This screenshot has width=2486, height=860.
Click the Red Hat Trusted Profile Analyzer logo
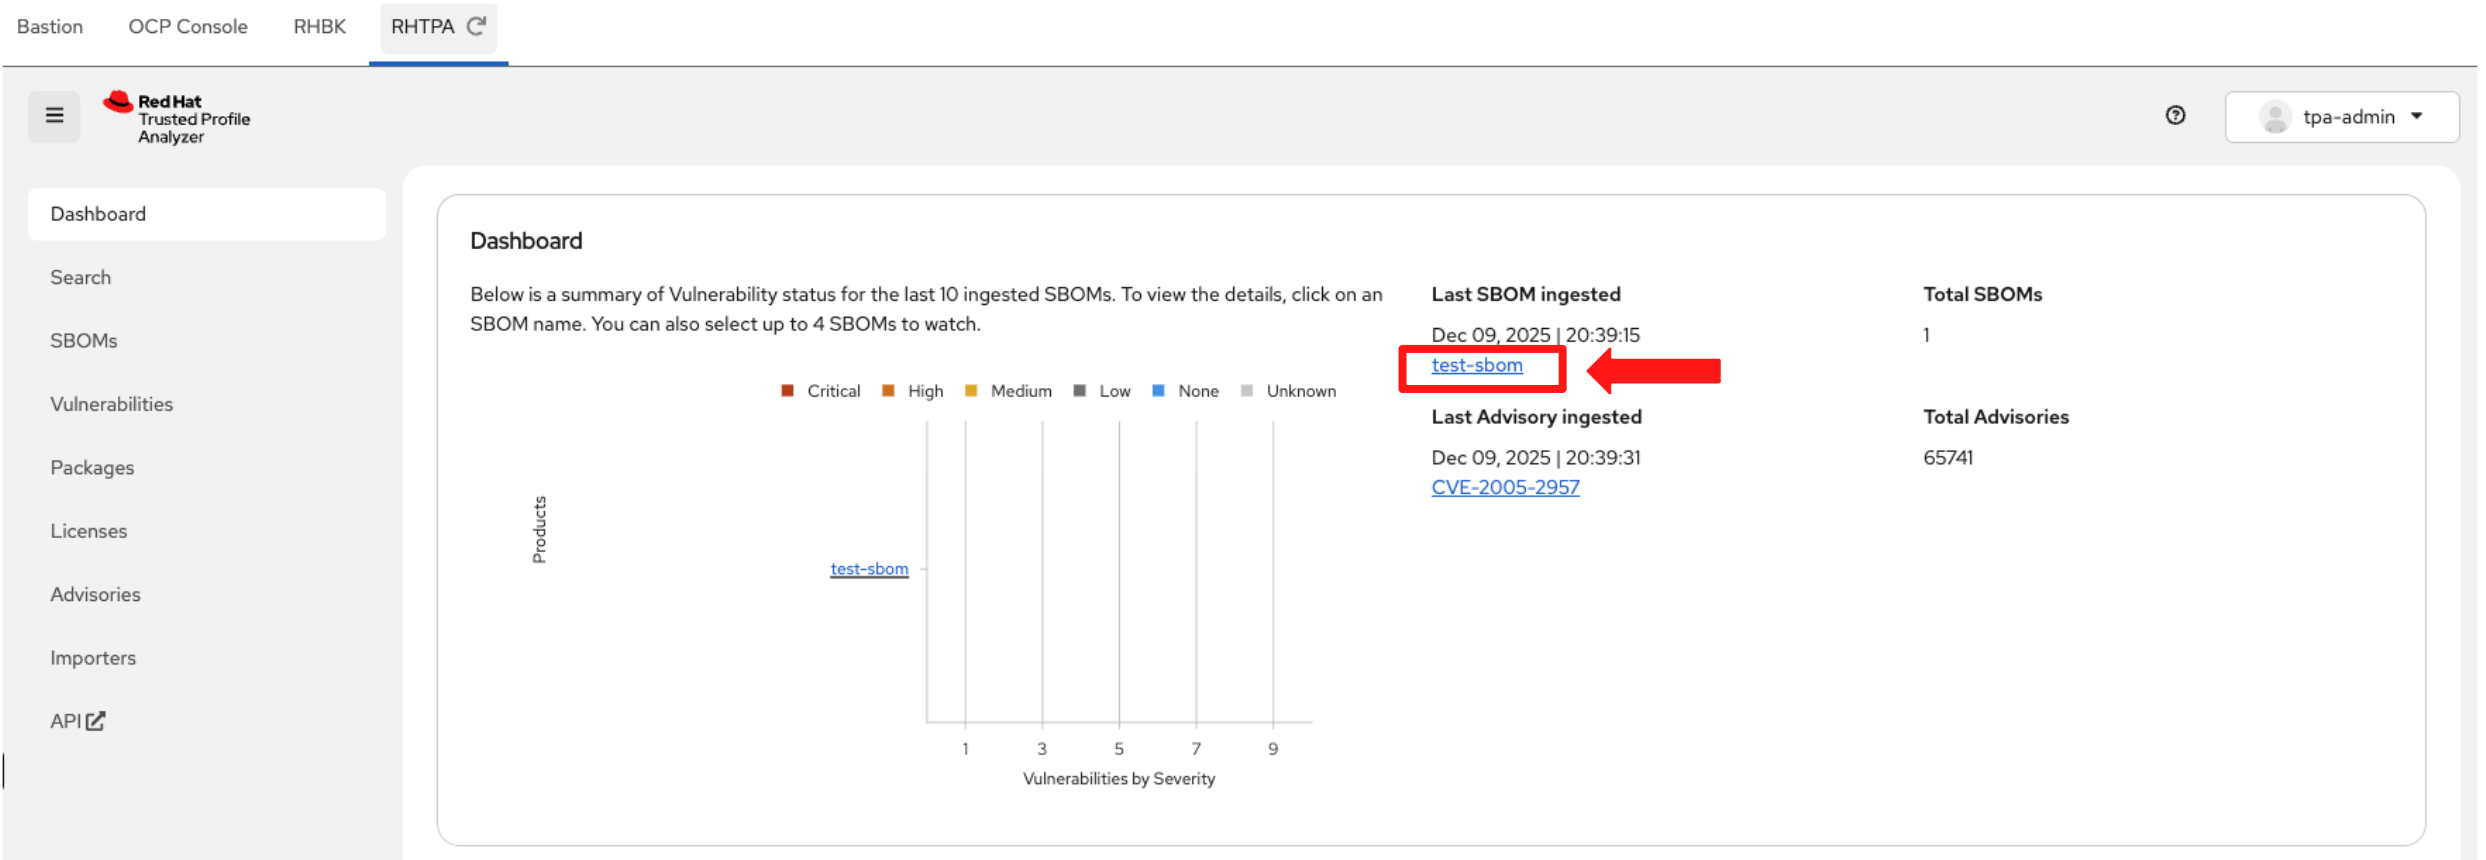click(177, 118)
